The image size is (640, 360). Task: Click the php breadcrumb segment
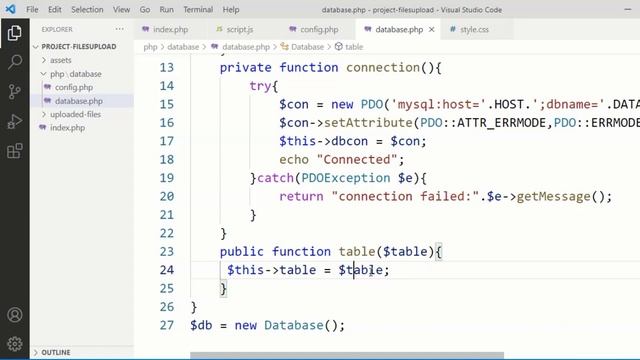(150, 47)
